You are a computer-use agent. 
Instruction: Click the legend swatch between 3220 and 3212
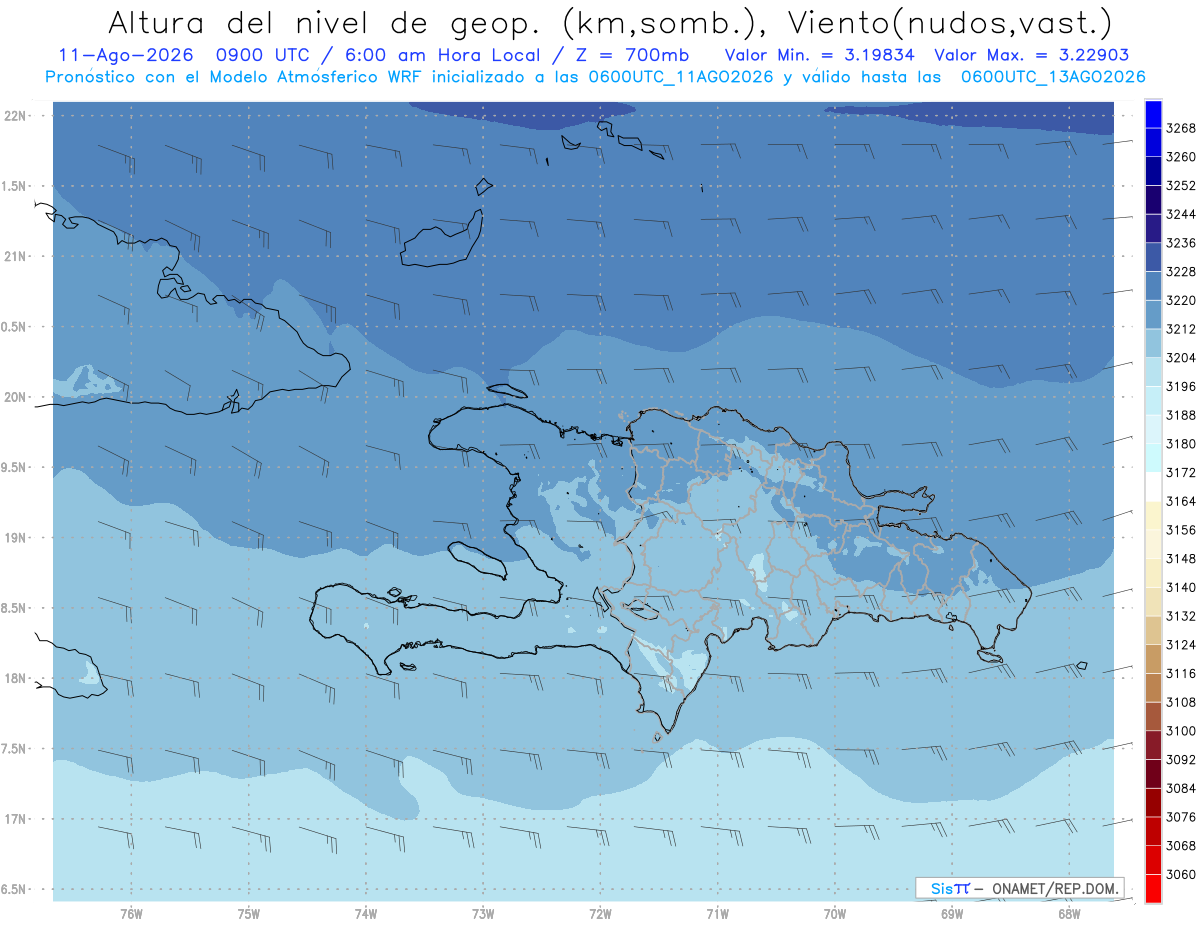pyautogui.click(x=1153, y=315)
